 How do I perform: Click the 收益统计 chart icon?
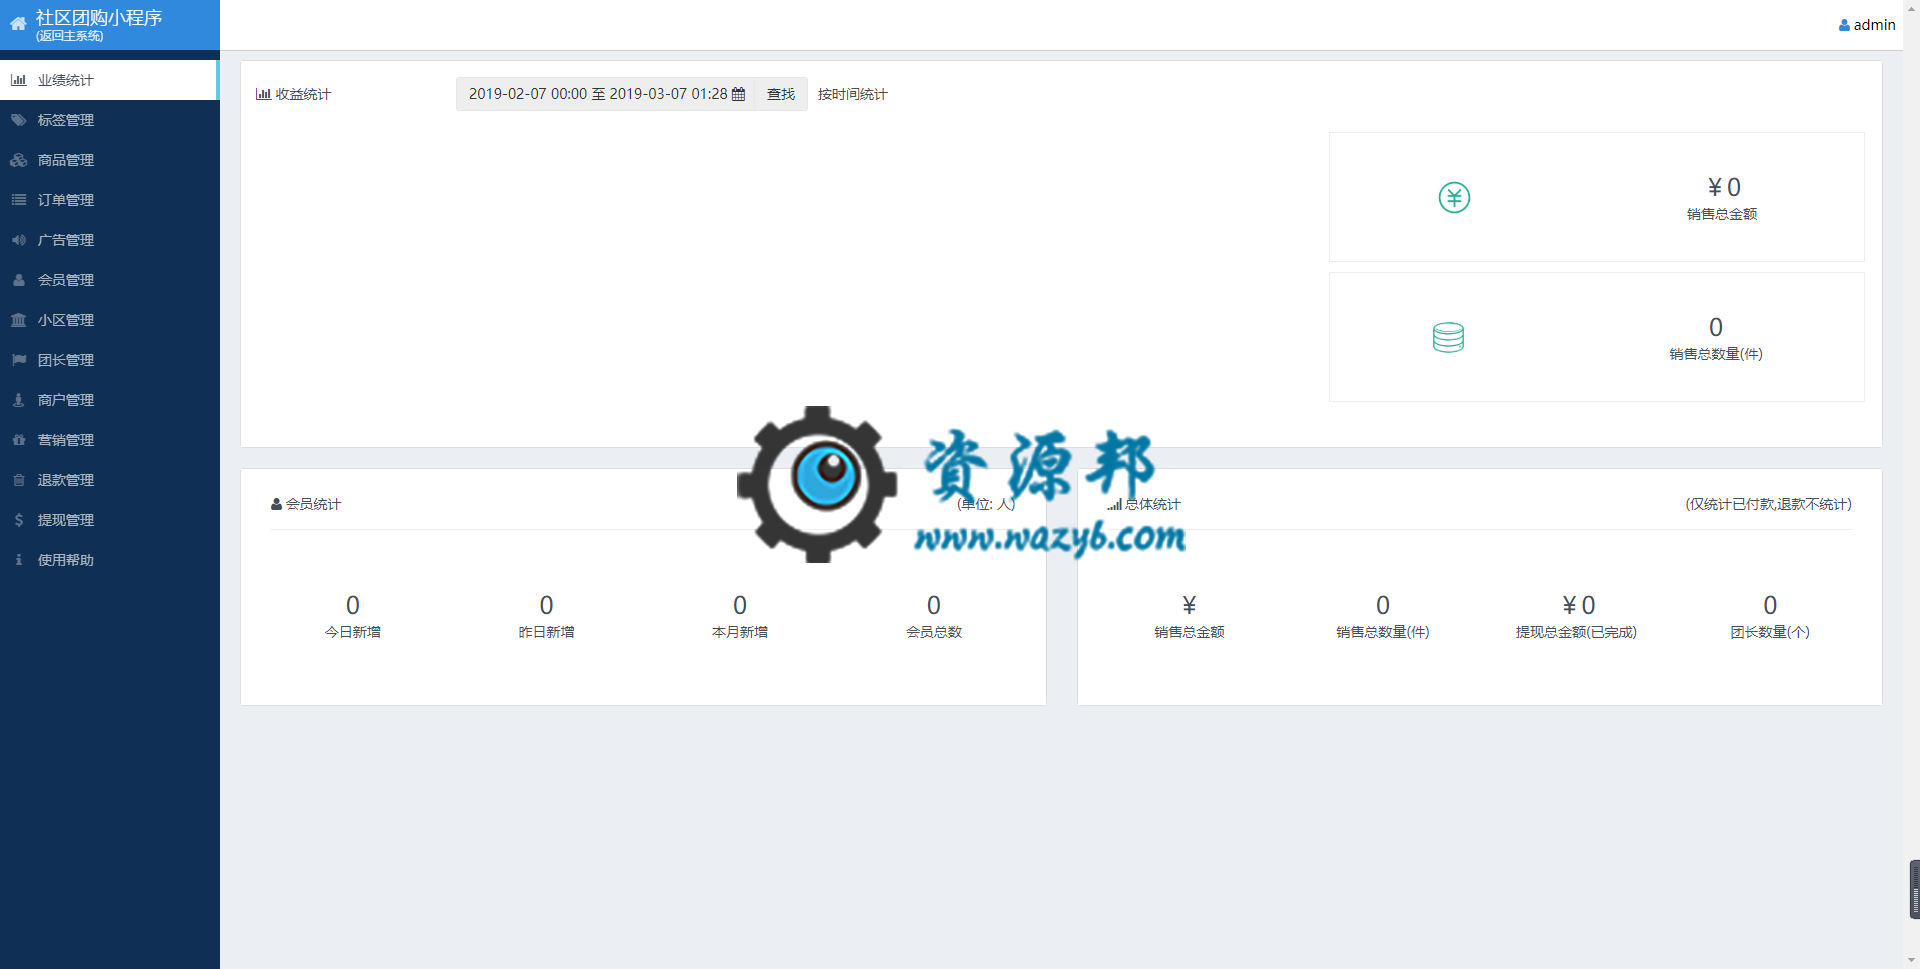(263, 94)
